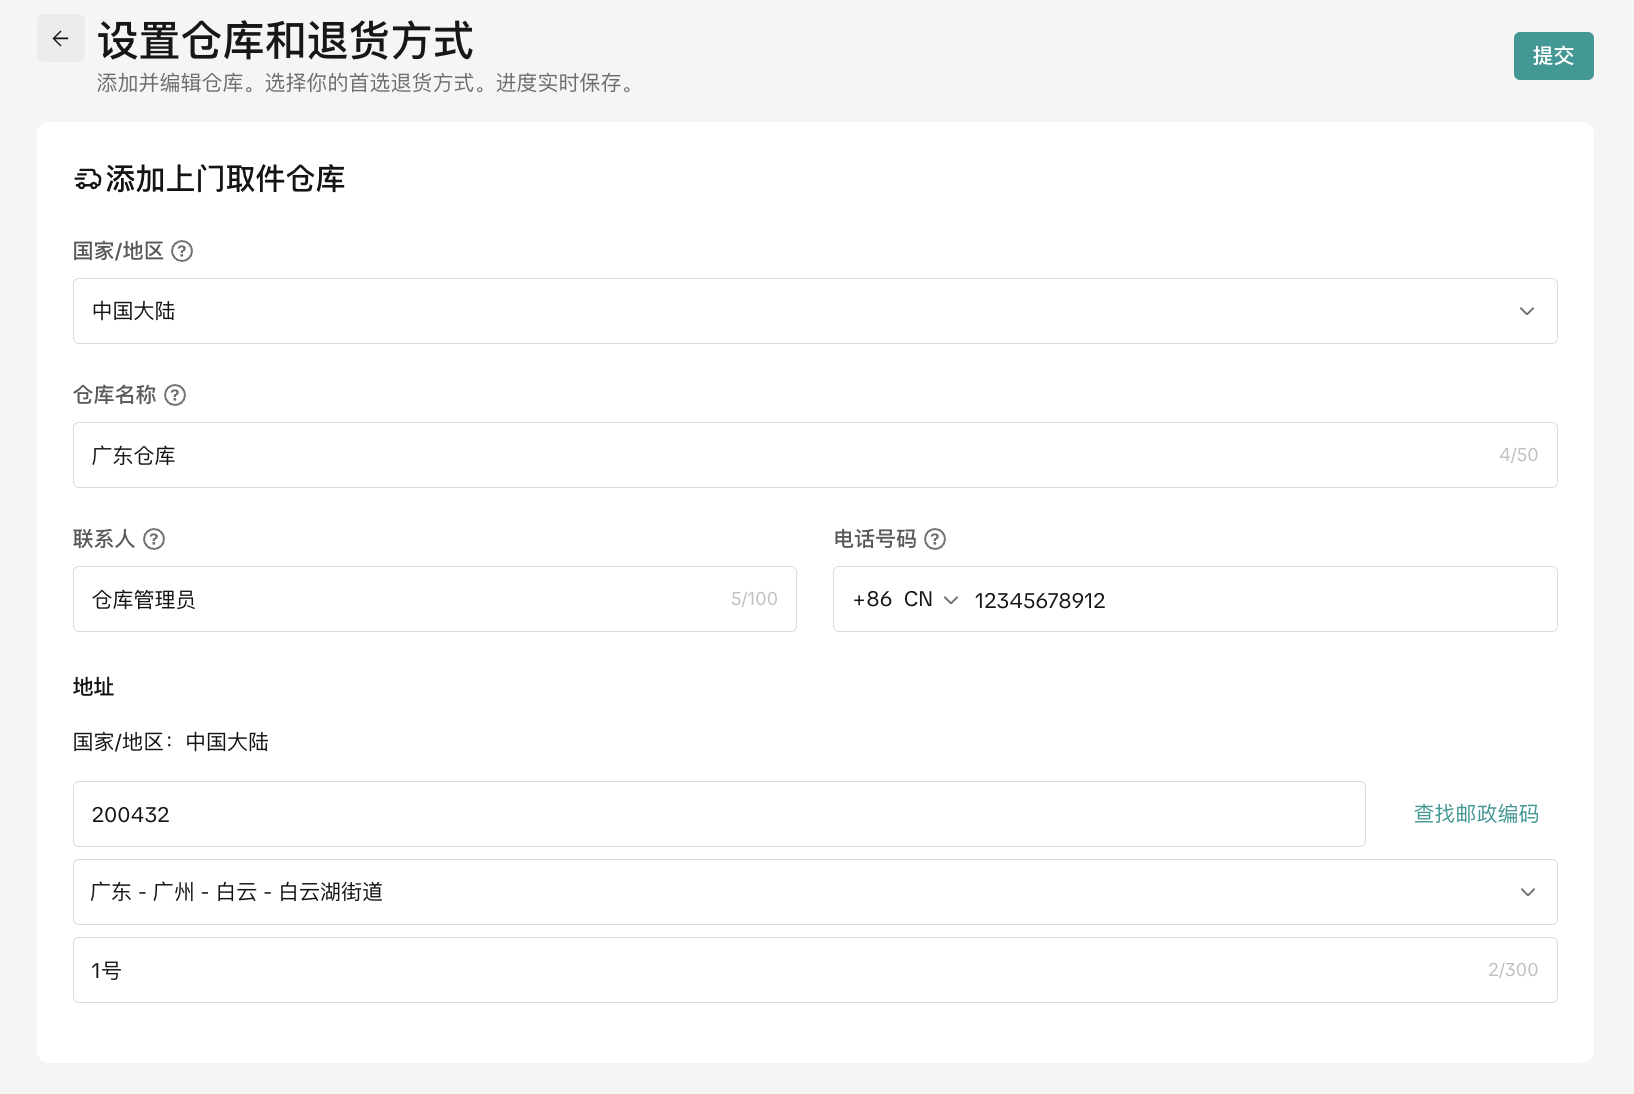This screenshot has width=1634, height=1094.
Task: Focus the 仓库名称 field containing 广东仓库
Action: (x=780, y=455)
